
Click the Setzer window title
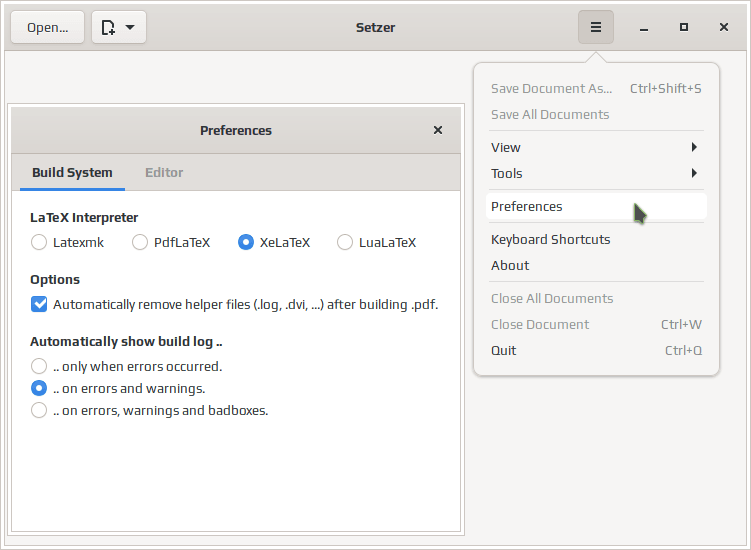[x=376, y=27]
